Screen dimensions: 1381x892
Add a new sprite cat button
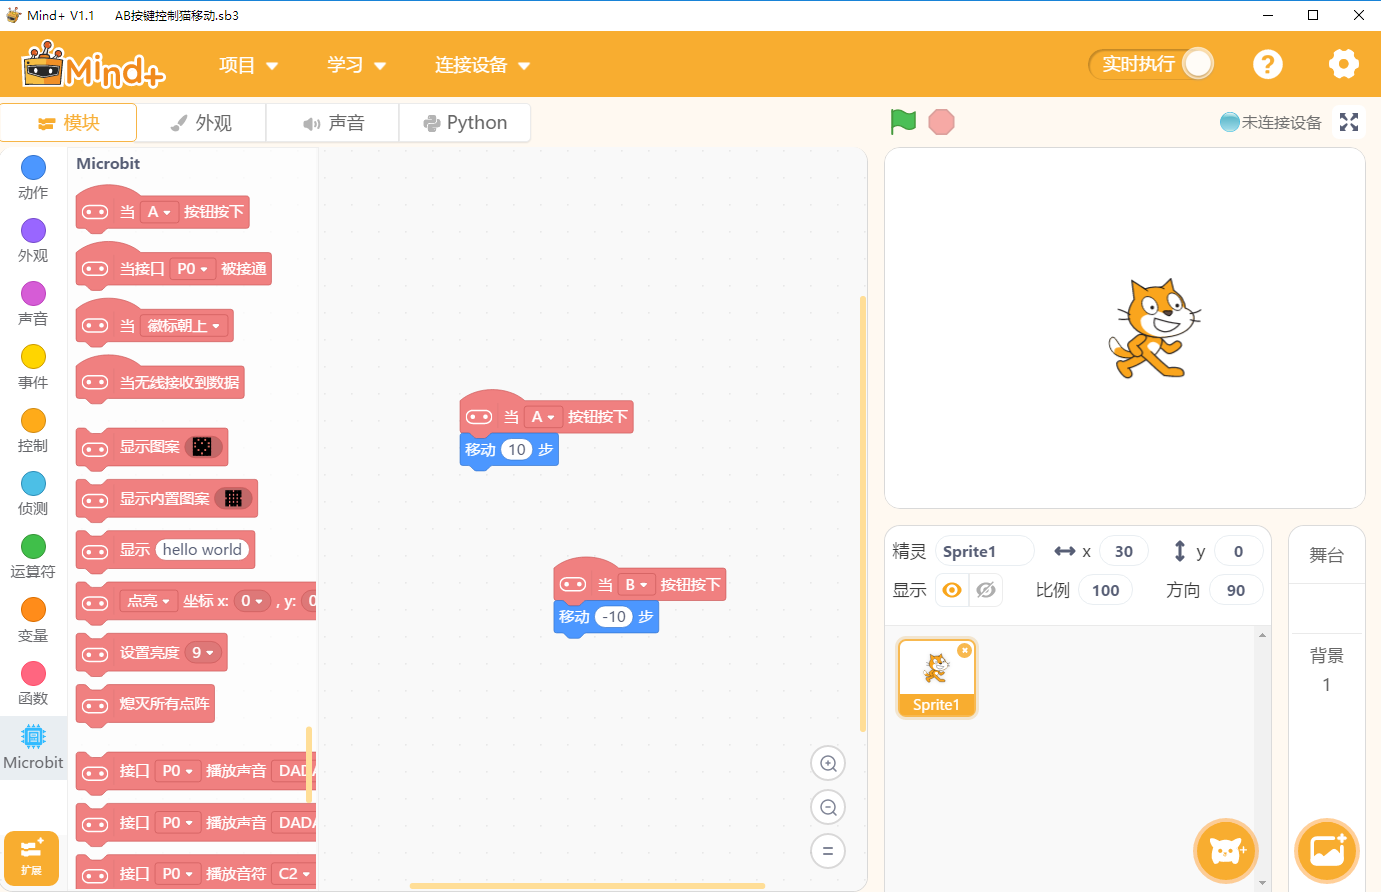1226,851
